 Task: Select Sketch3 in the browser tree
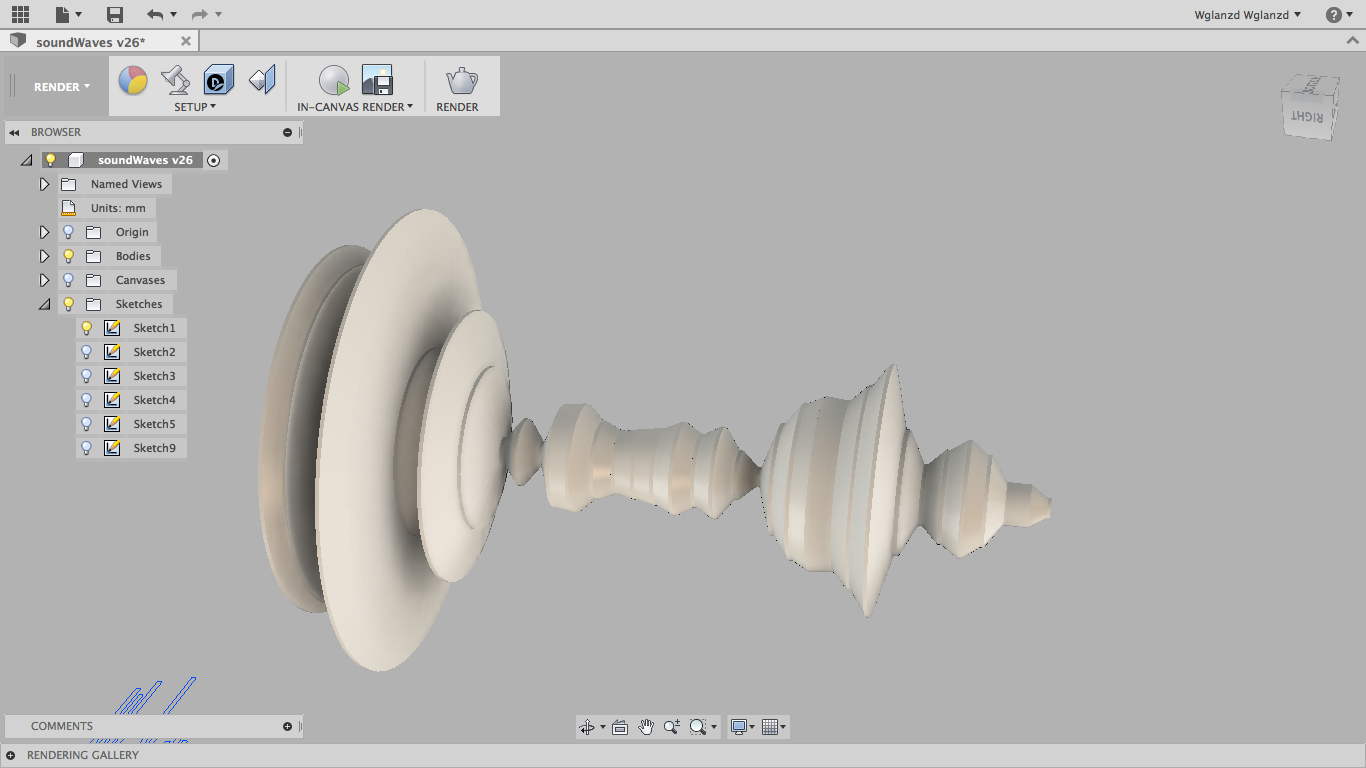click(154, 376)
